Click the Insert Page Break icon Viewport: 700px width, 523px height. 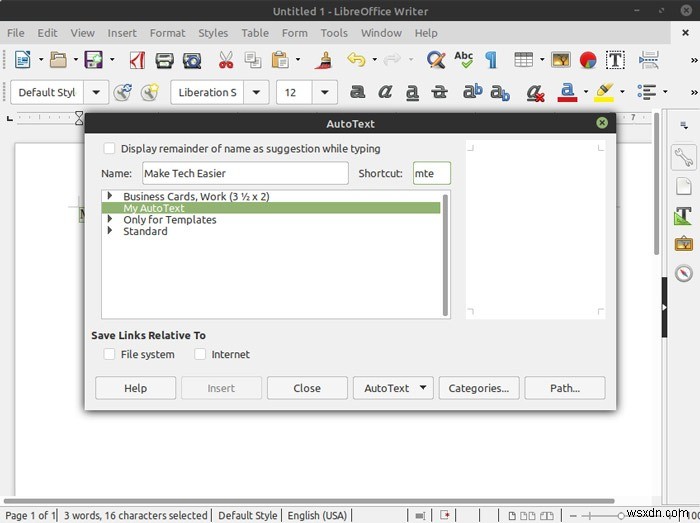coord(649,60)
